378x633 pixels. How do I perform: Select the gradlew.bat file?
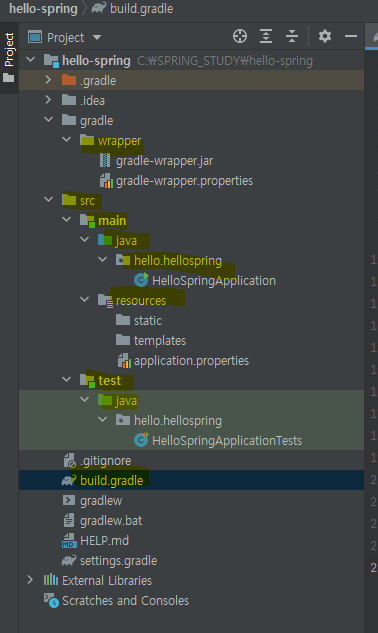pos(111,520)
